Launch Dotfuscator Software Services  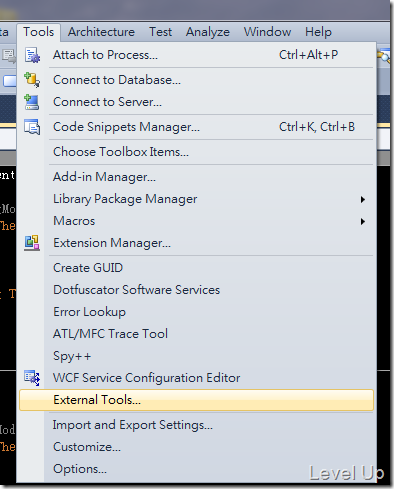pos(197,290)
